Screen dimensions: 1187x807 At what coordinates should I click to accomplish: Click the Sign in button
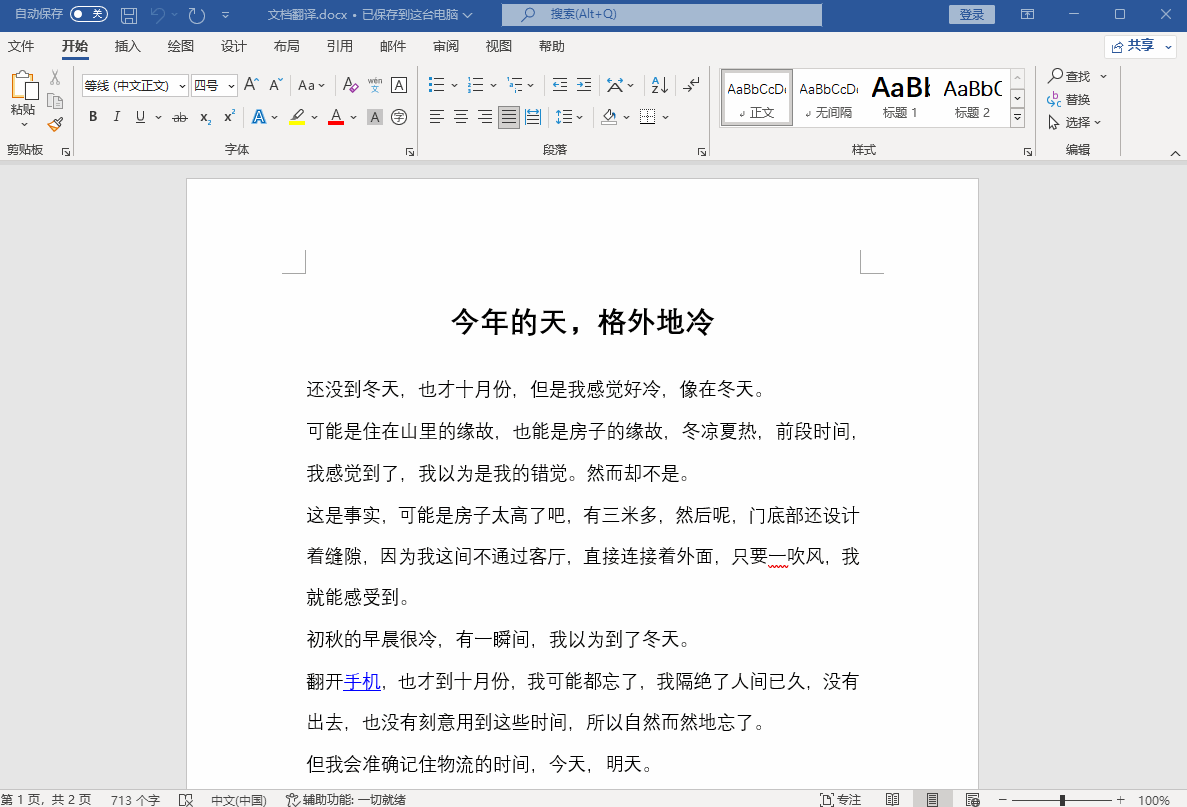click(x=972, y=14)
